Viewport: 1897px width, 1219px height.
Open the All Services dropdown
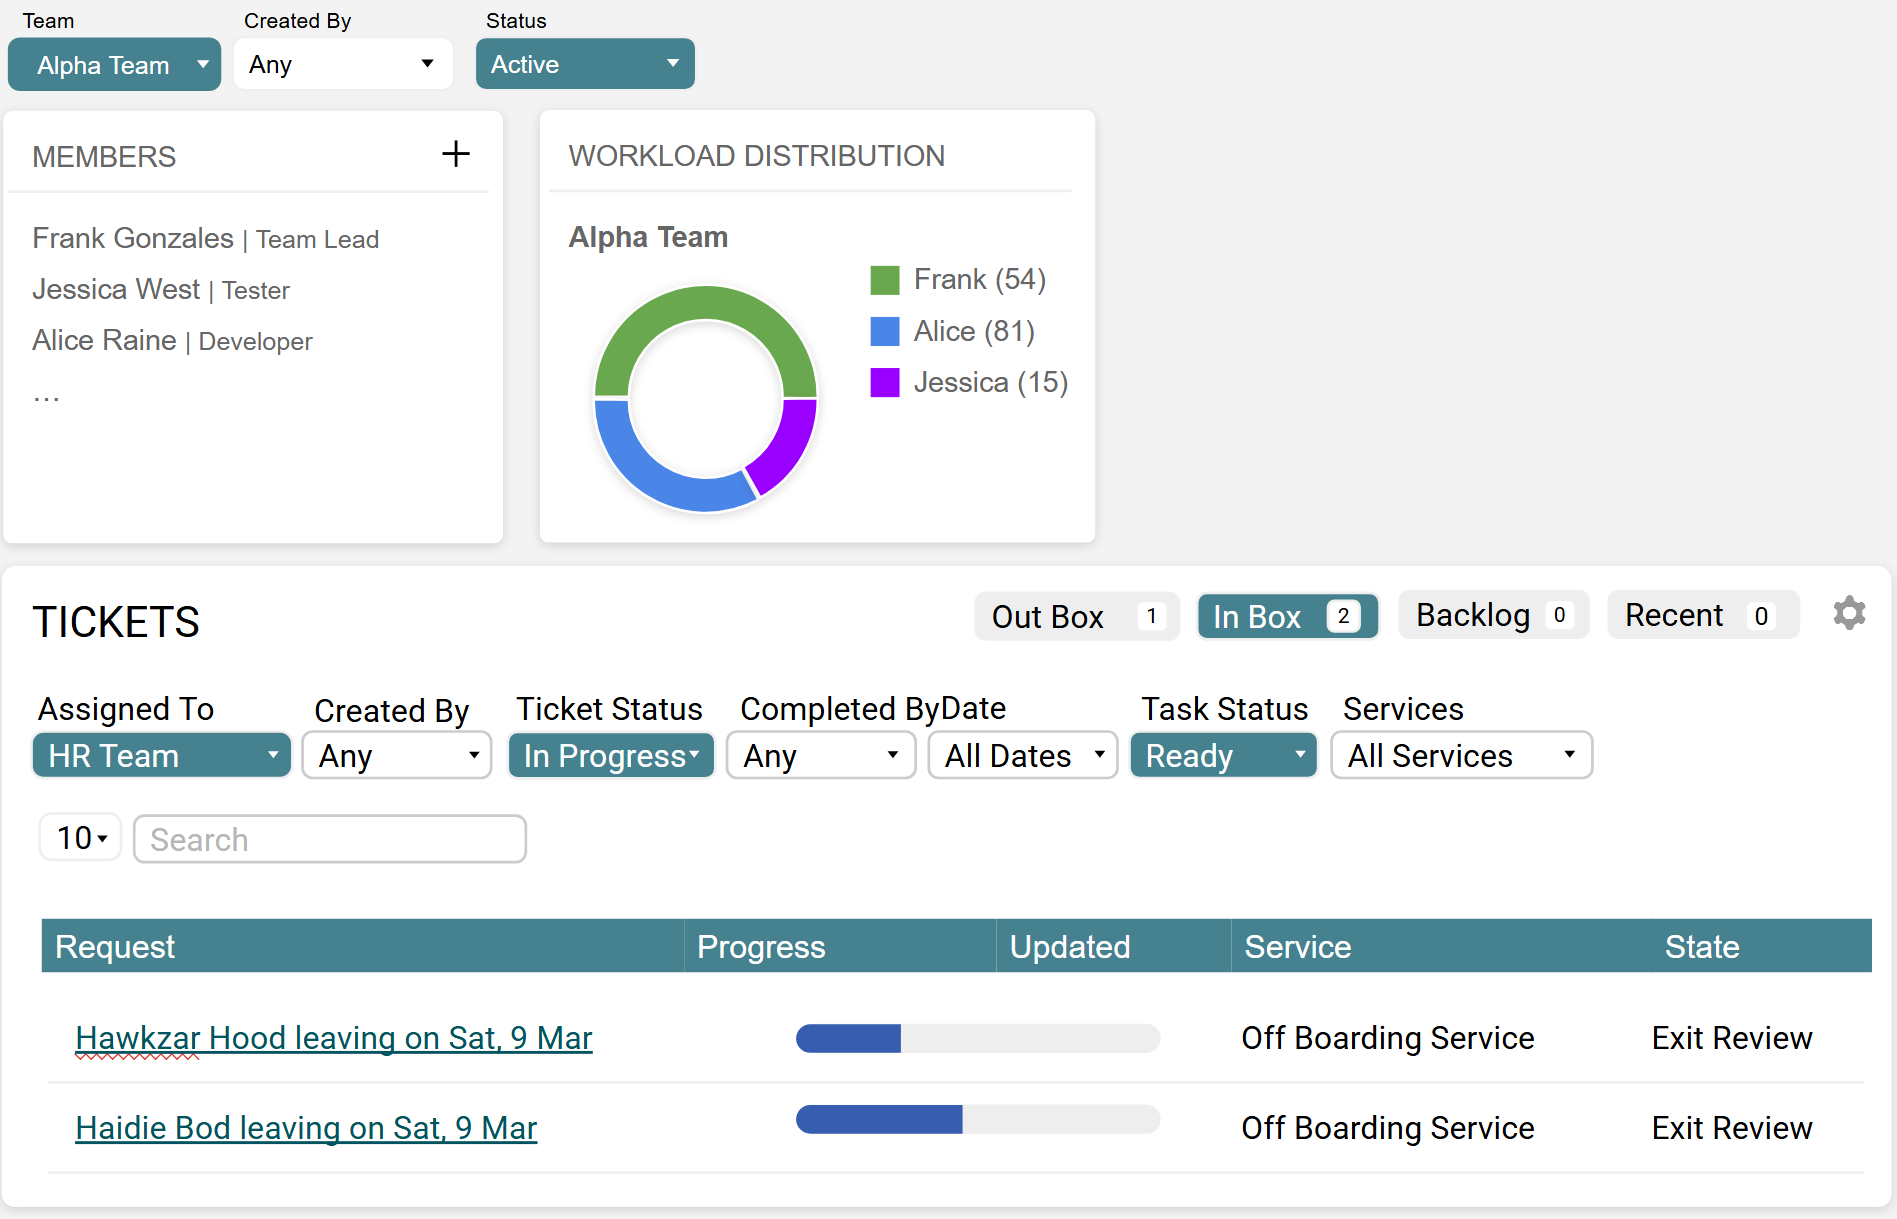pyautogui.click(x=1461, y=755)
